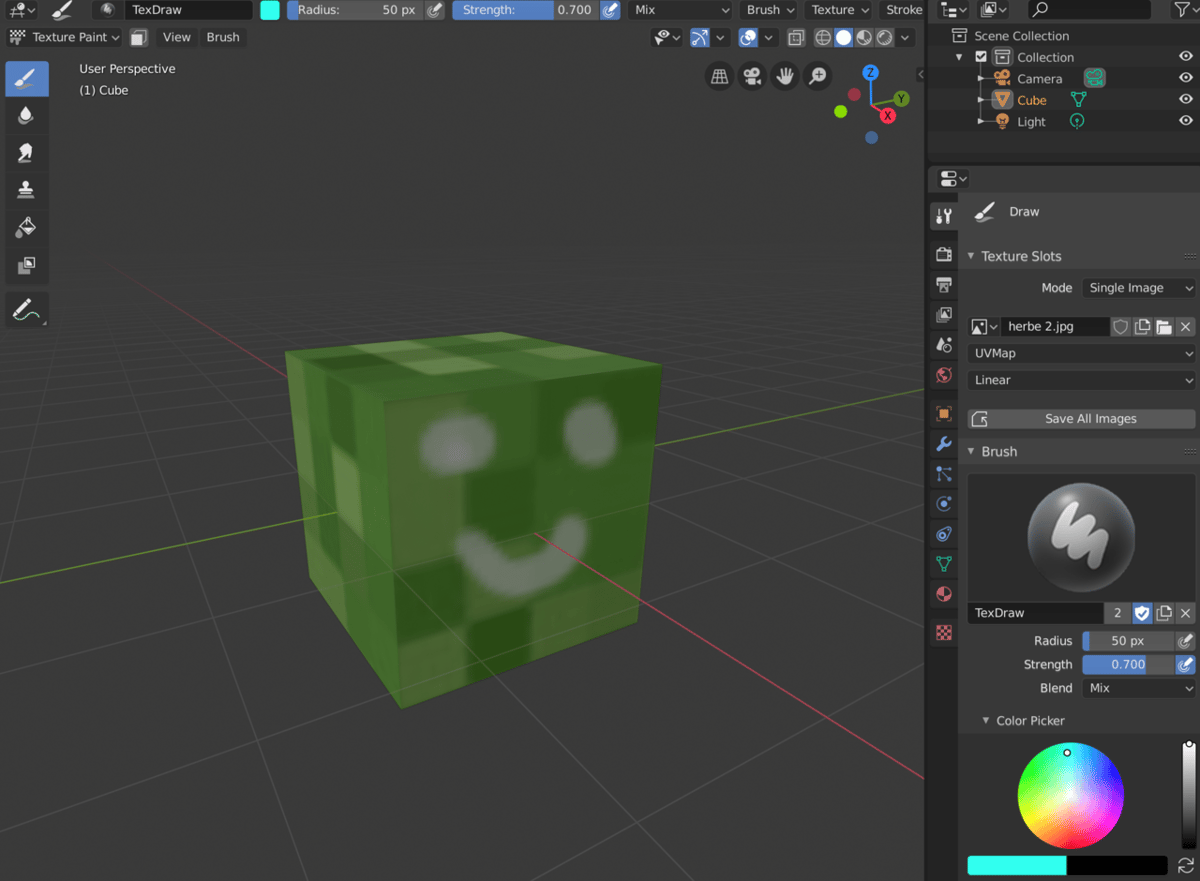
Task: Toggle orthographic/perspective grid view icon
Action: click(x=719, y=76)
